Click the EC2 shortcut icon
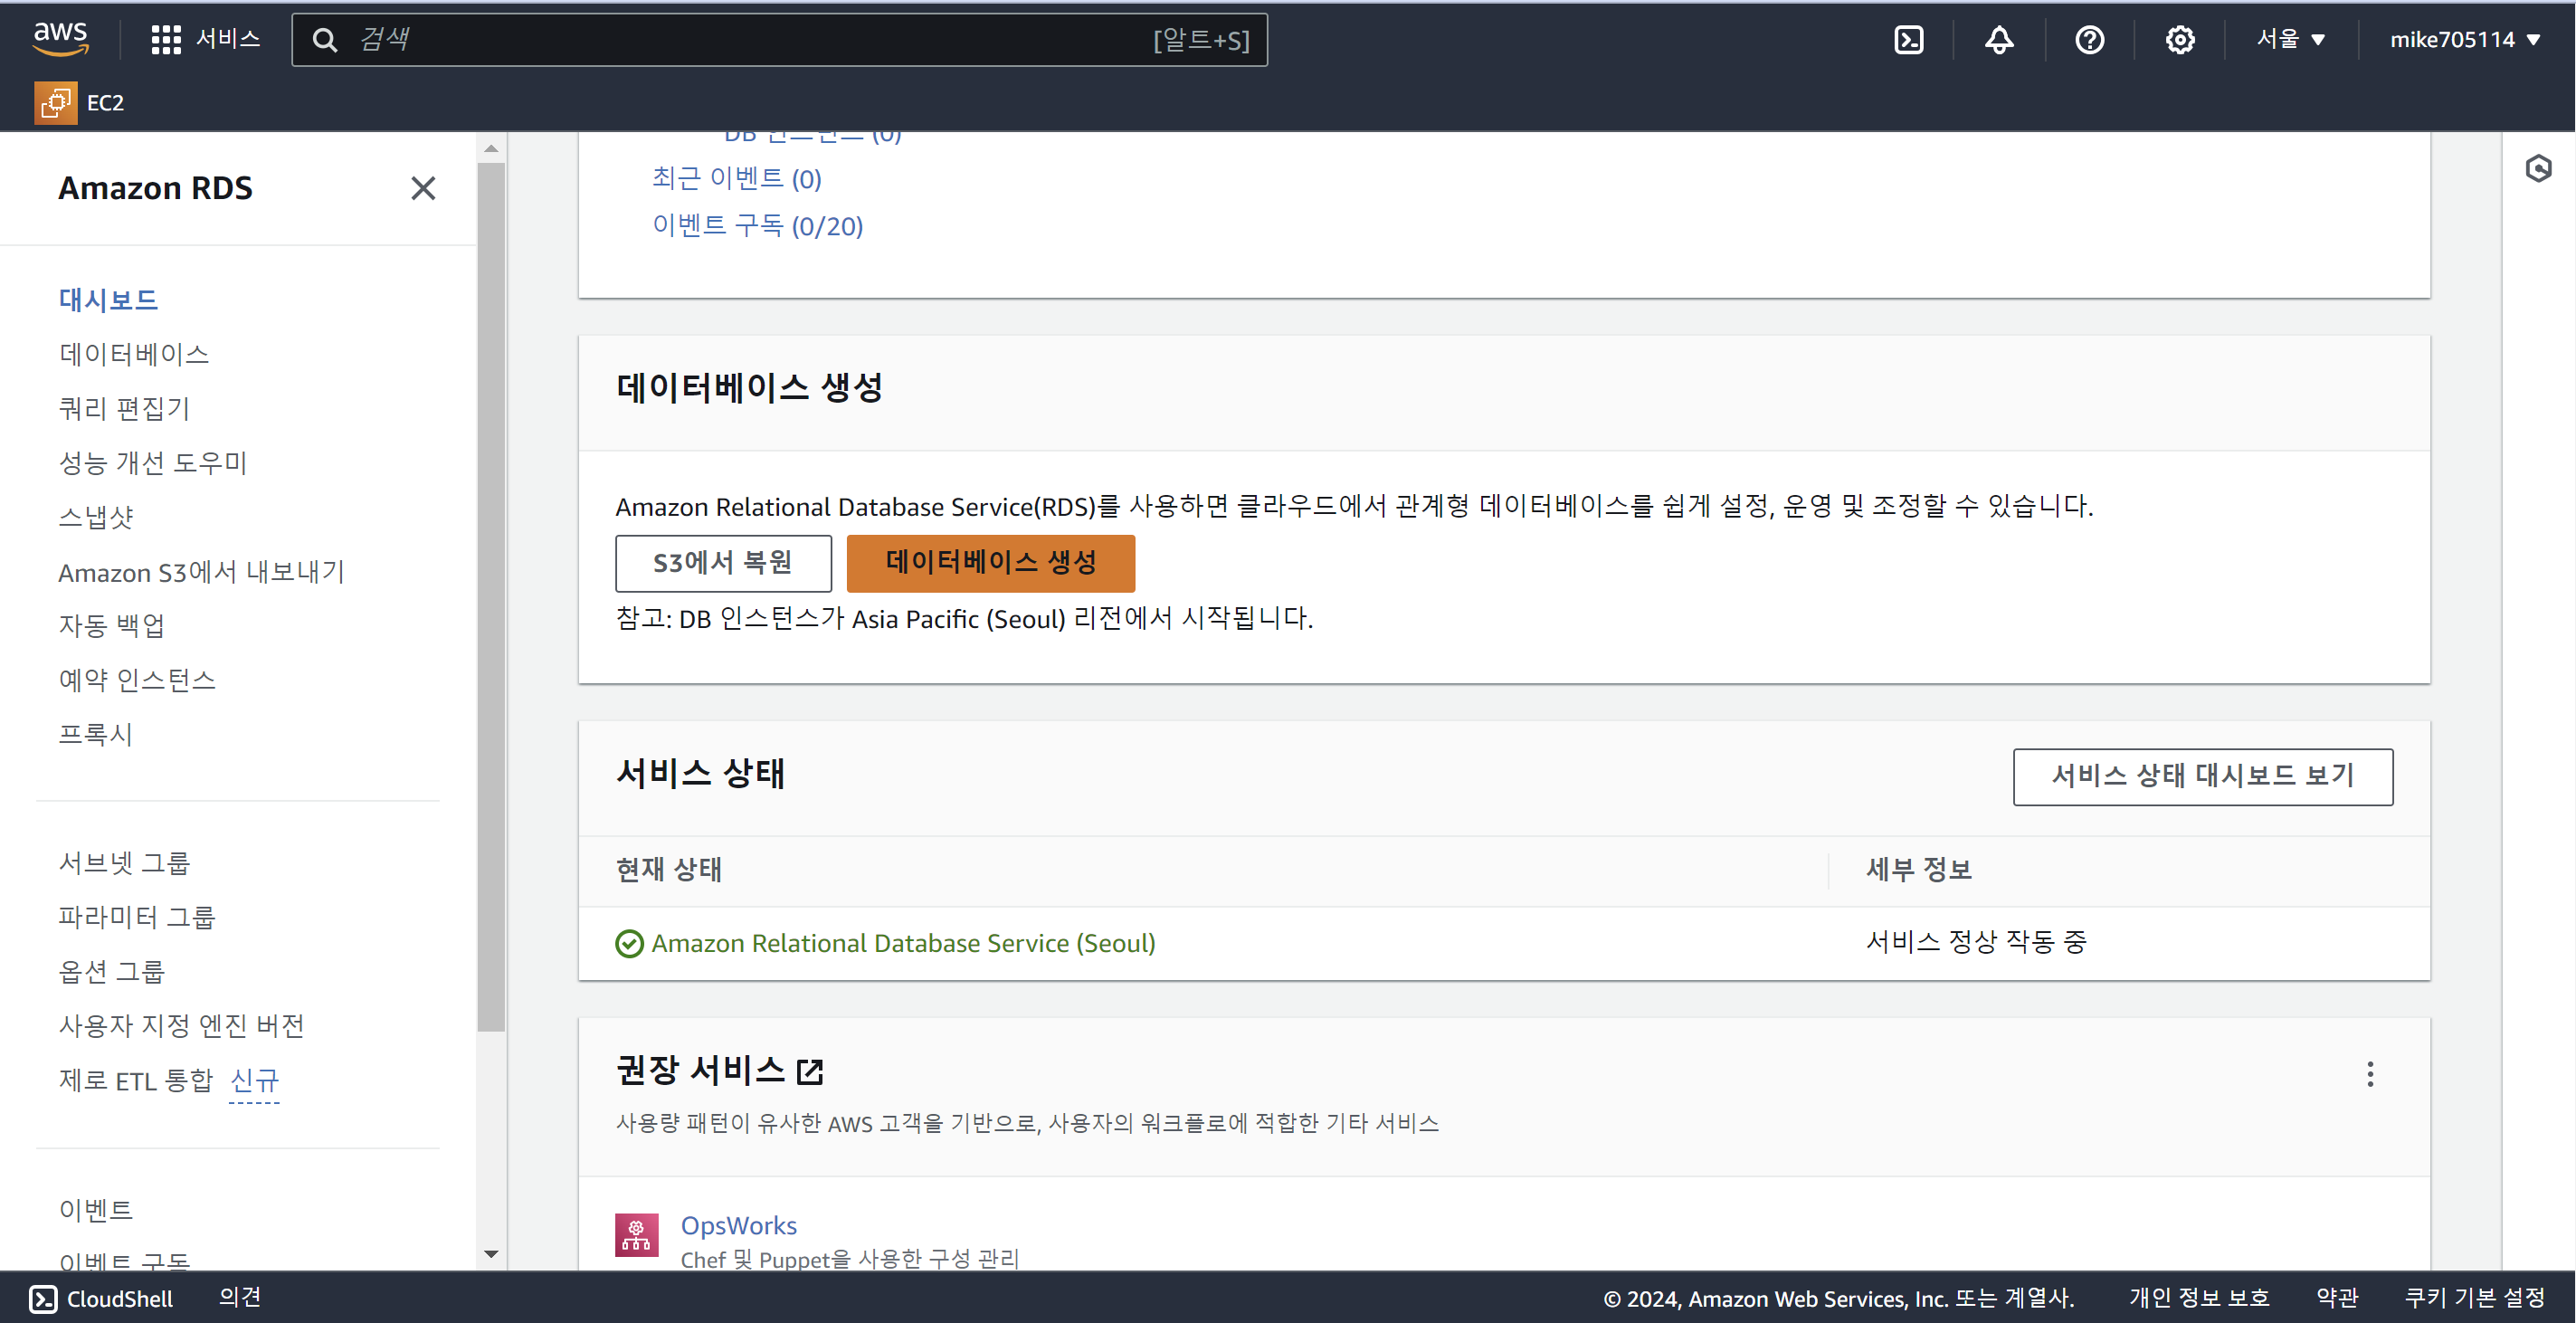This screenshot has width=2576, height=1323. 56,103
